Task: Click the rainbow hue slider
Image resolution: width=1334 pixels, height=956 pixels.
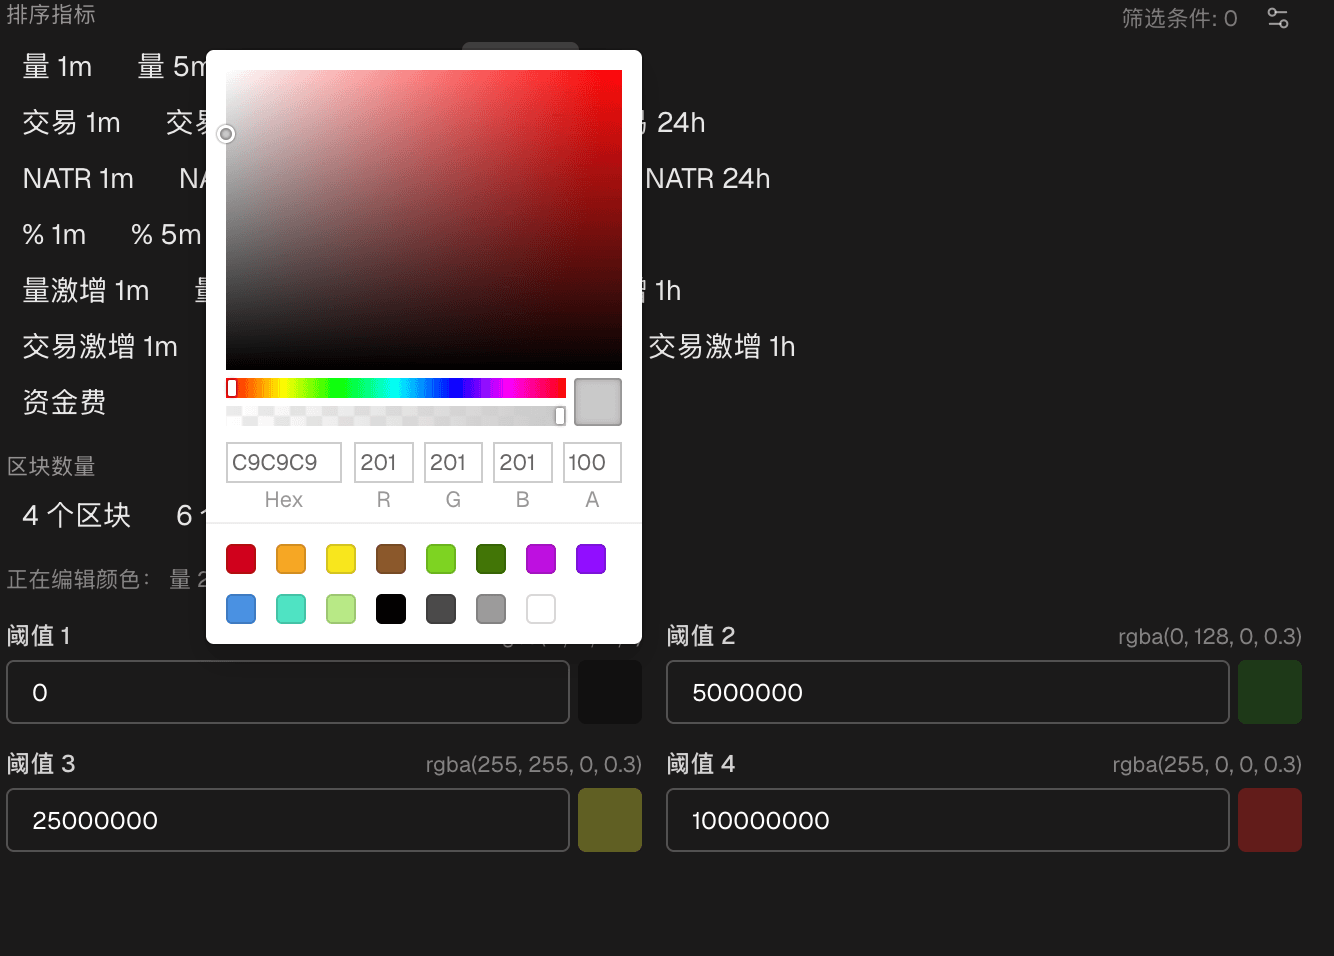Action: [396, 388]
